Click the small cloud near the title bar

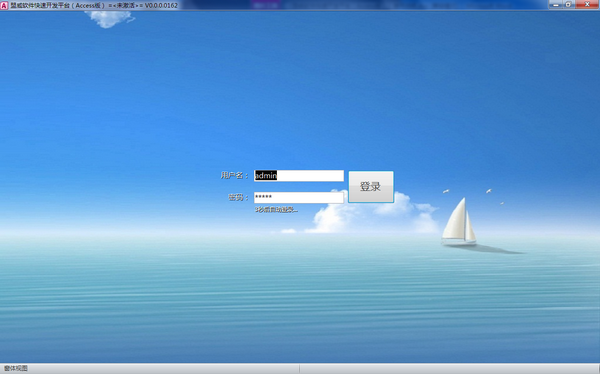109,19
